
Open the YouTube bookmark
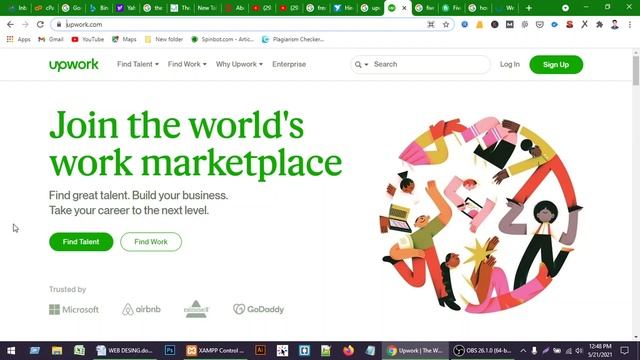tap(88, 39)
